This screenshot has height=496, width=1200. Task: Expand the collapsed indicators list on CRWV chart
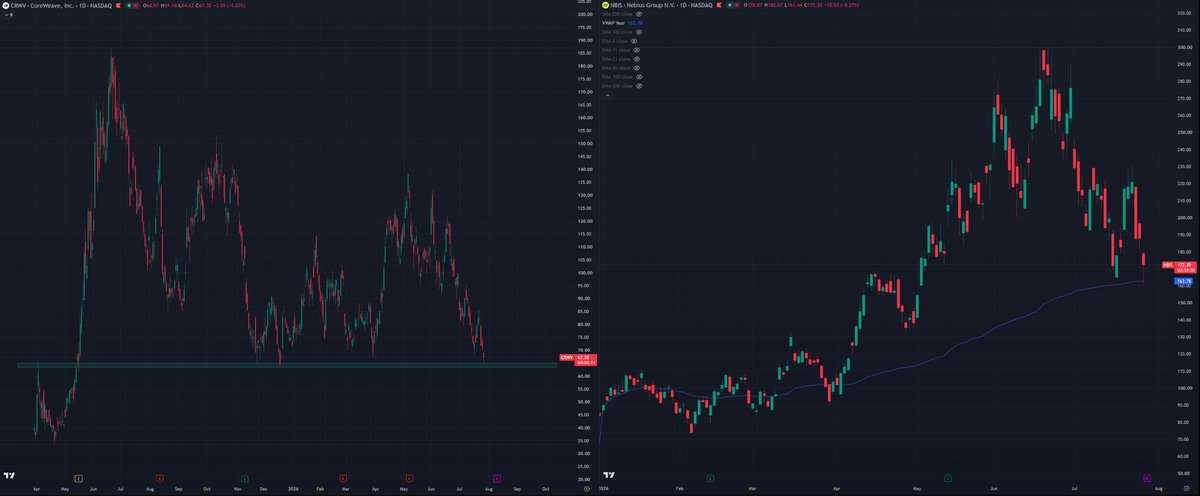click(9, 15)
